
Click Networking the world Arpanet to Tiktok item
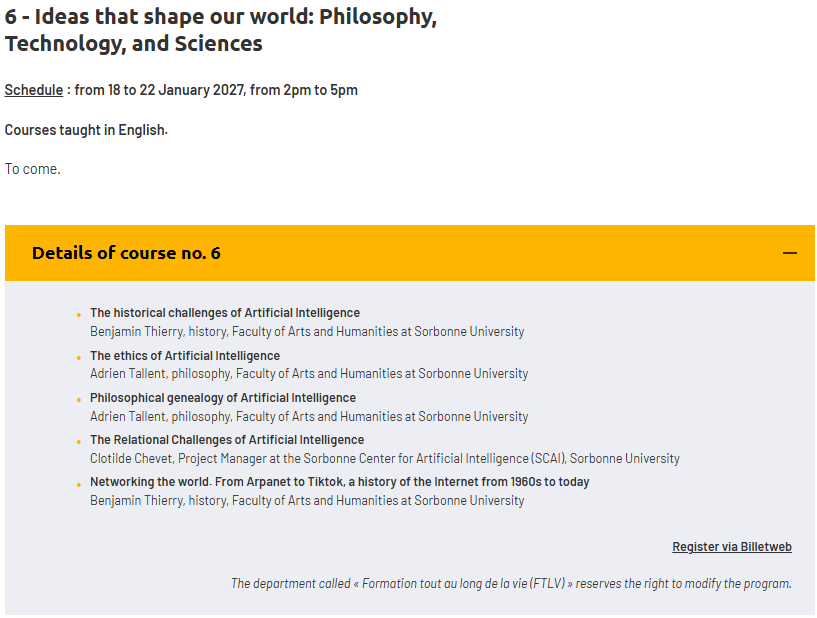coord(340,482)
